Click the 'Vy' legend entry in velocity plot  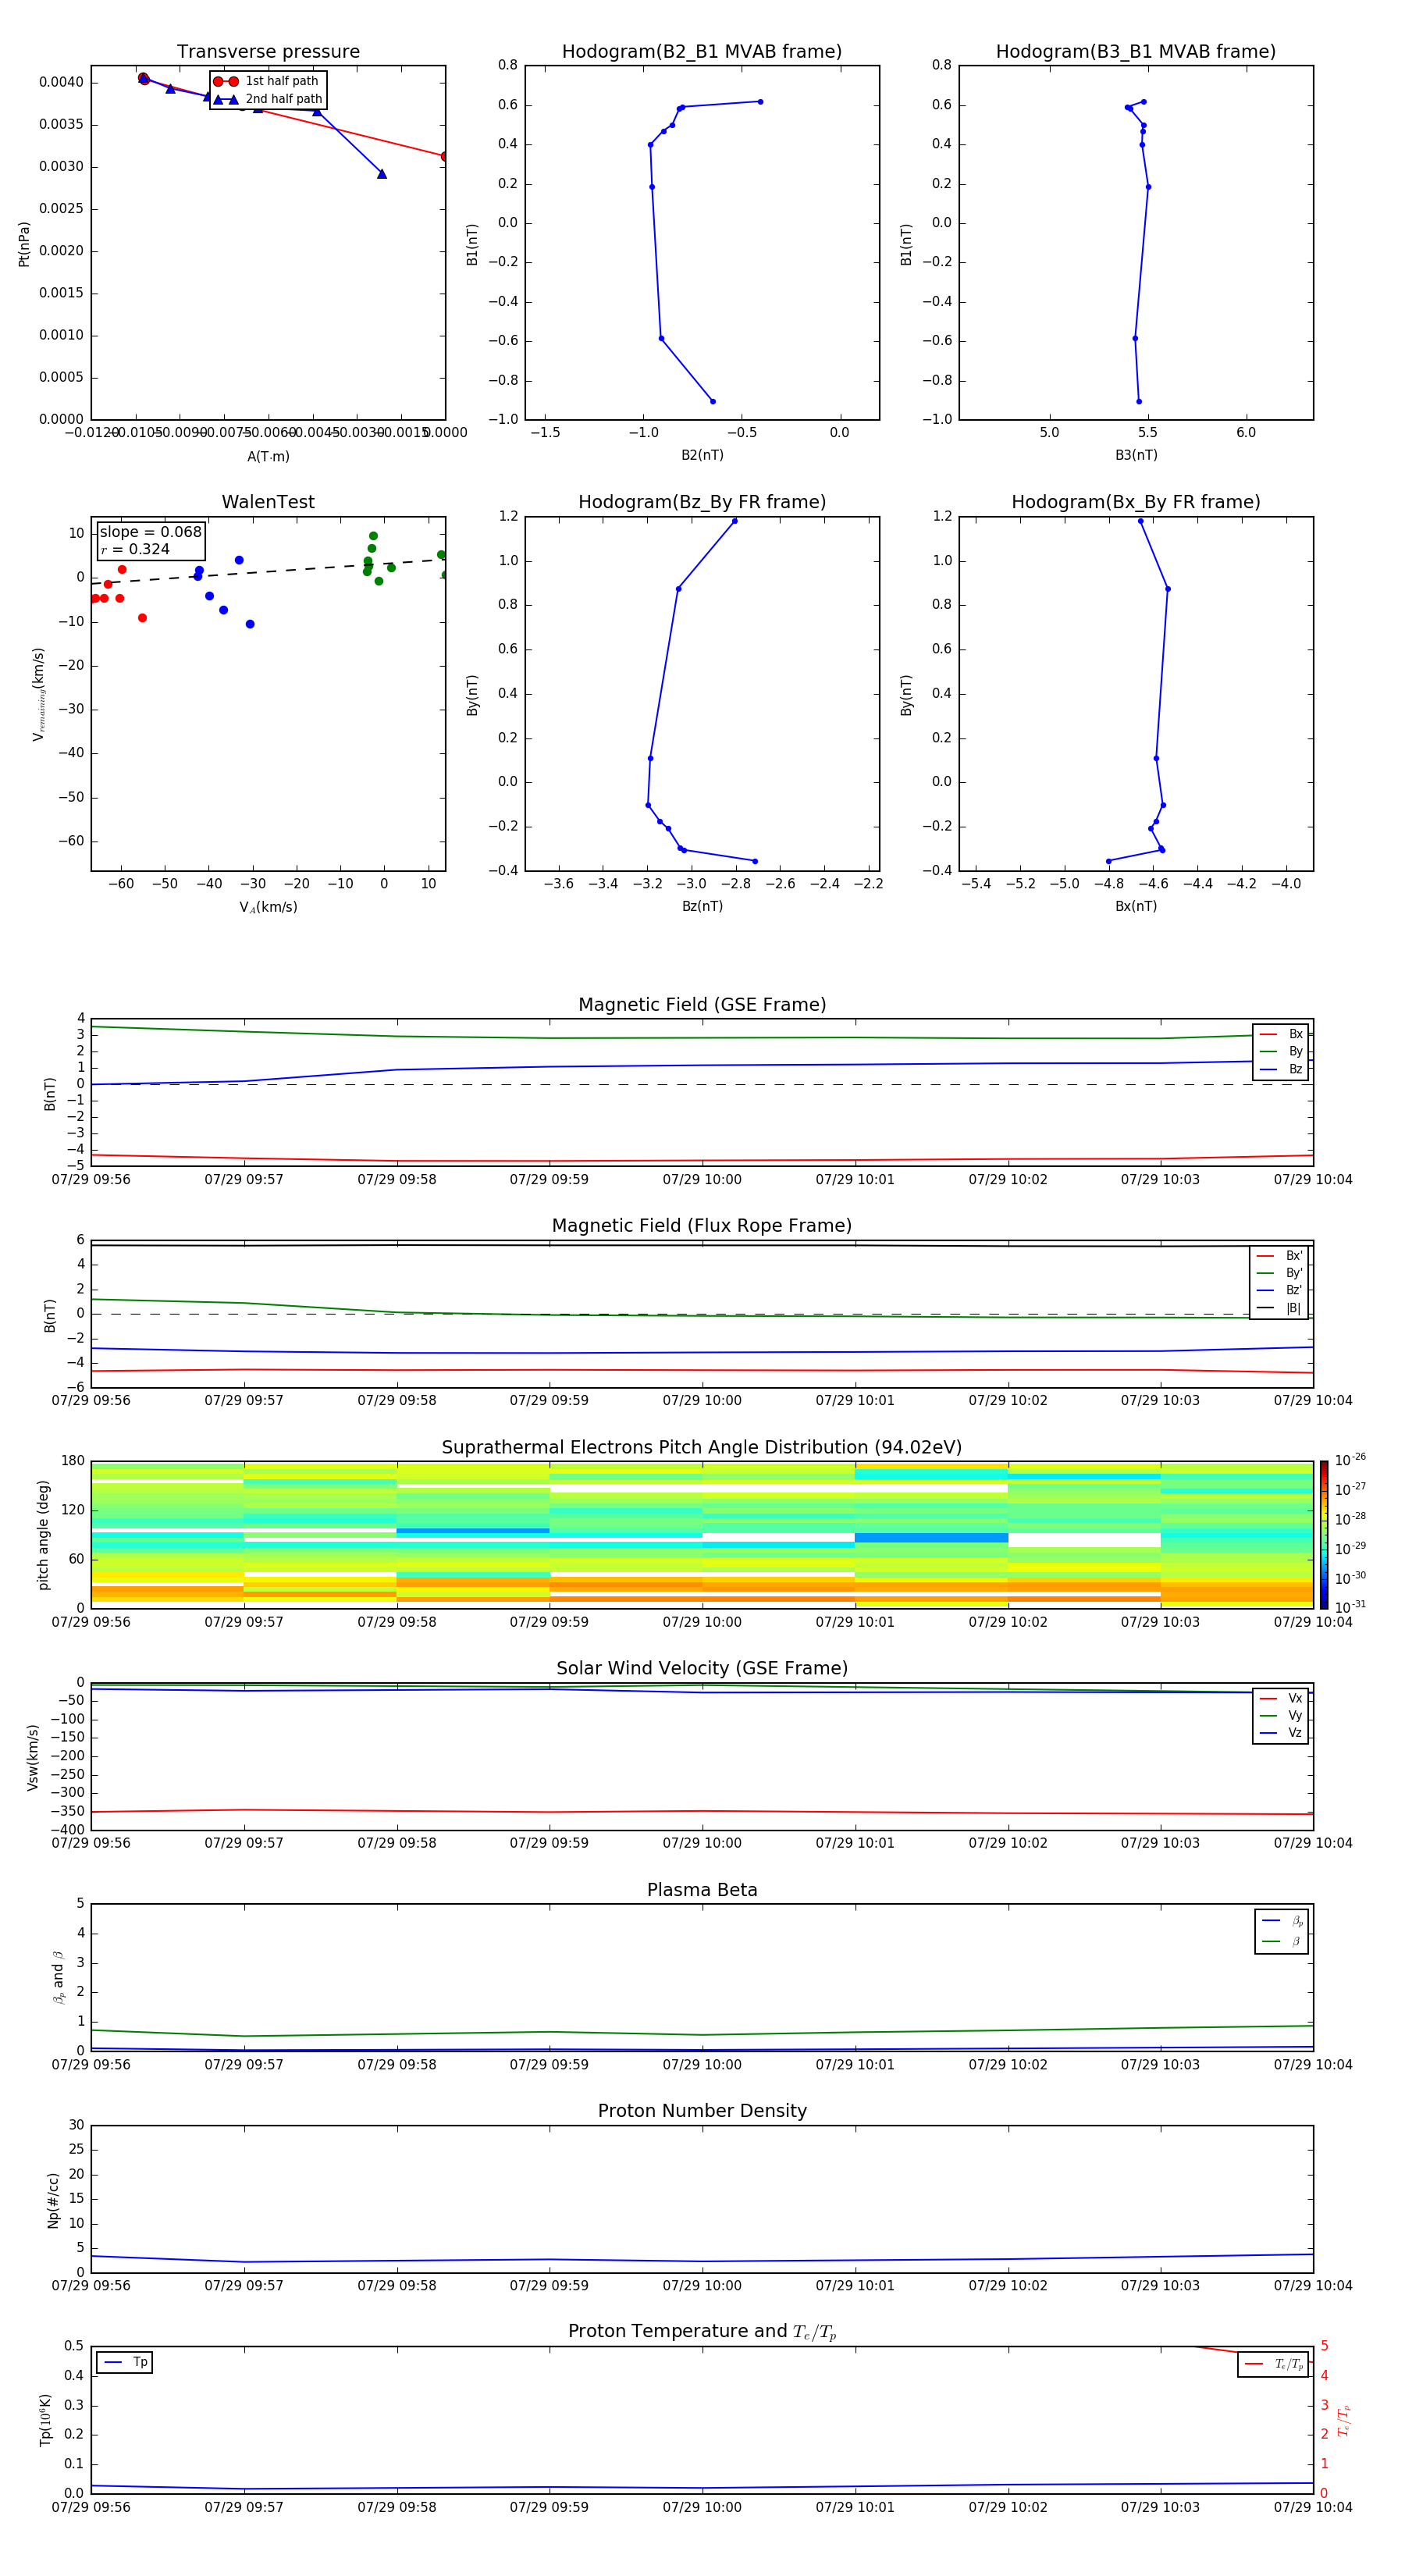pos(1281,1716)
